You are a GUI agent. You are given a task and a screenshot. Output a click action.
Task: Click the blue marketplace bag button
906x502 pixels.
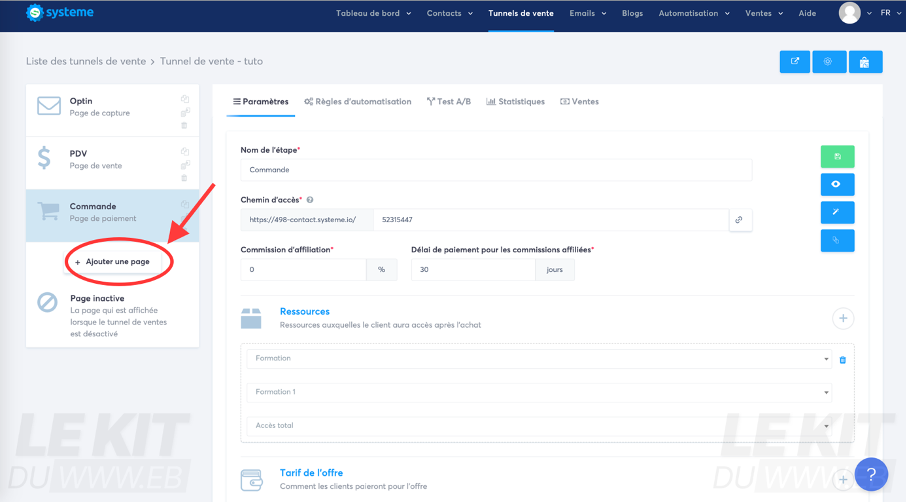click(865, 62)
